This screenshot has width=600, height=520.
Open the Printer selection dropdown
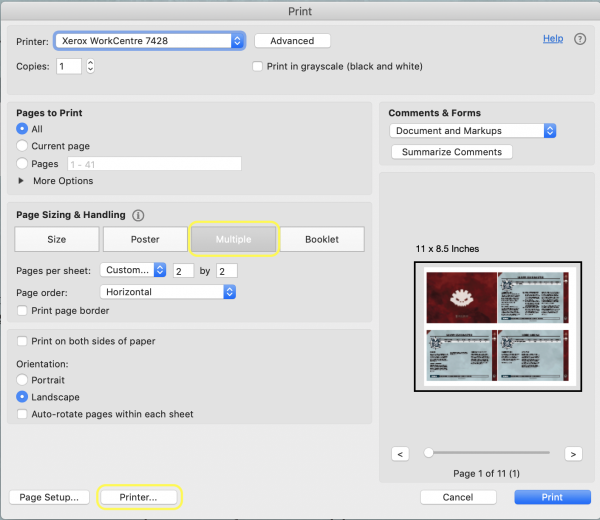(x=148, y=41)
